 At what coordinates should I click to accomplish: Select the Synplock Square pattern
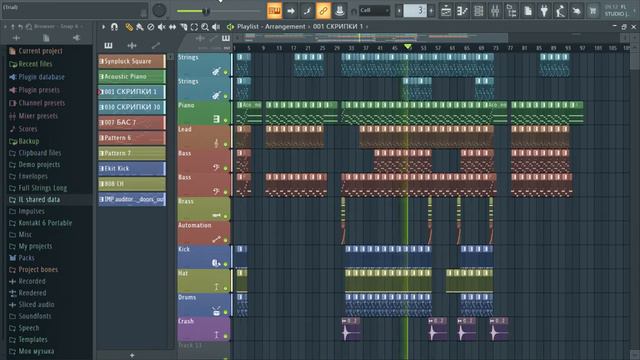tap(132, 61)
